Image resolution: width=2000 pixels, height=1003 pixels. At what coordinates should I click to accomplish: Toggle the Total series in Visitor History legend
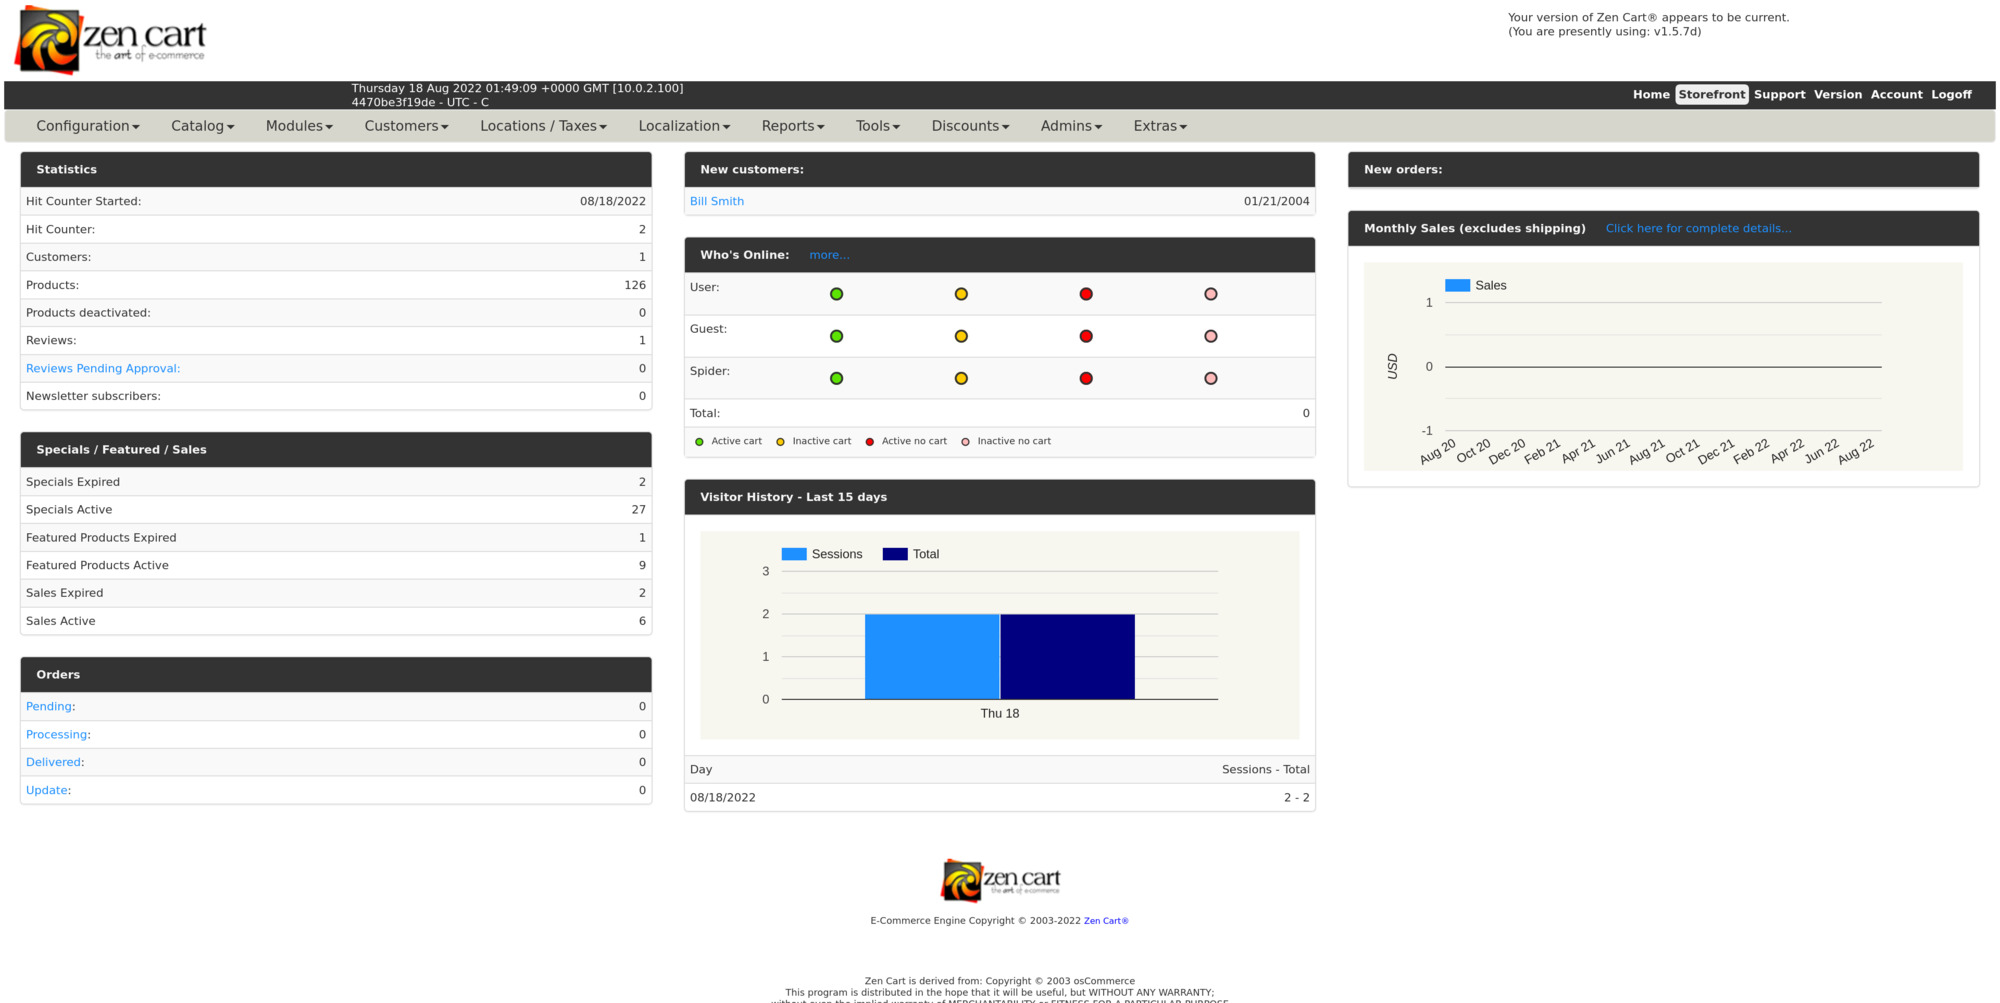pyautogui.click(x=911, y=554)
